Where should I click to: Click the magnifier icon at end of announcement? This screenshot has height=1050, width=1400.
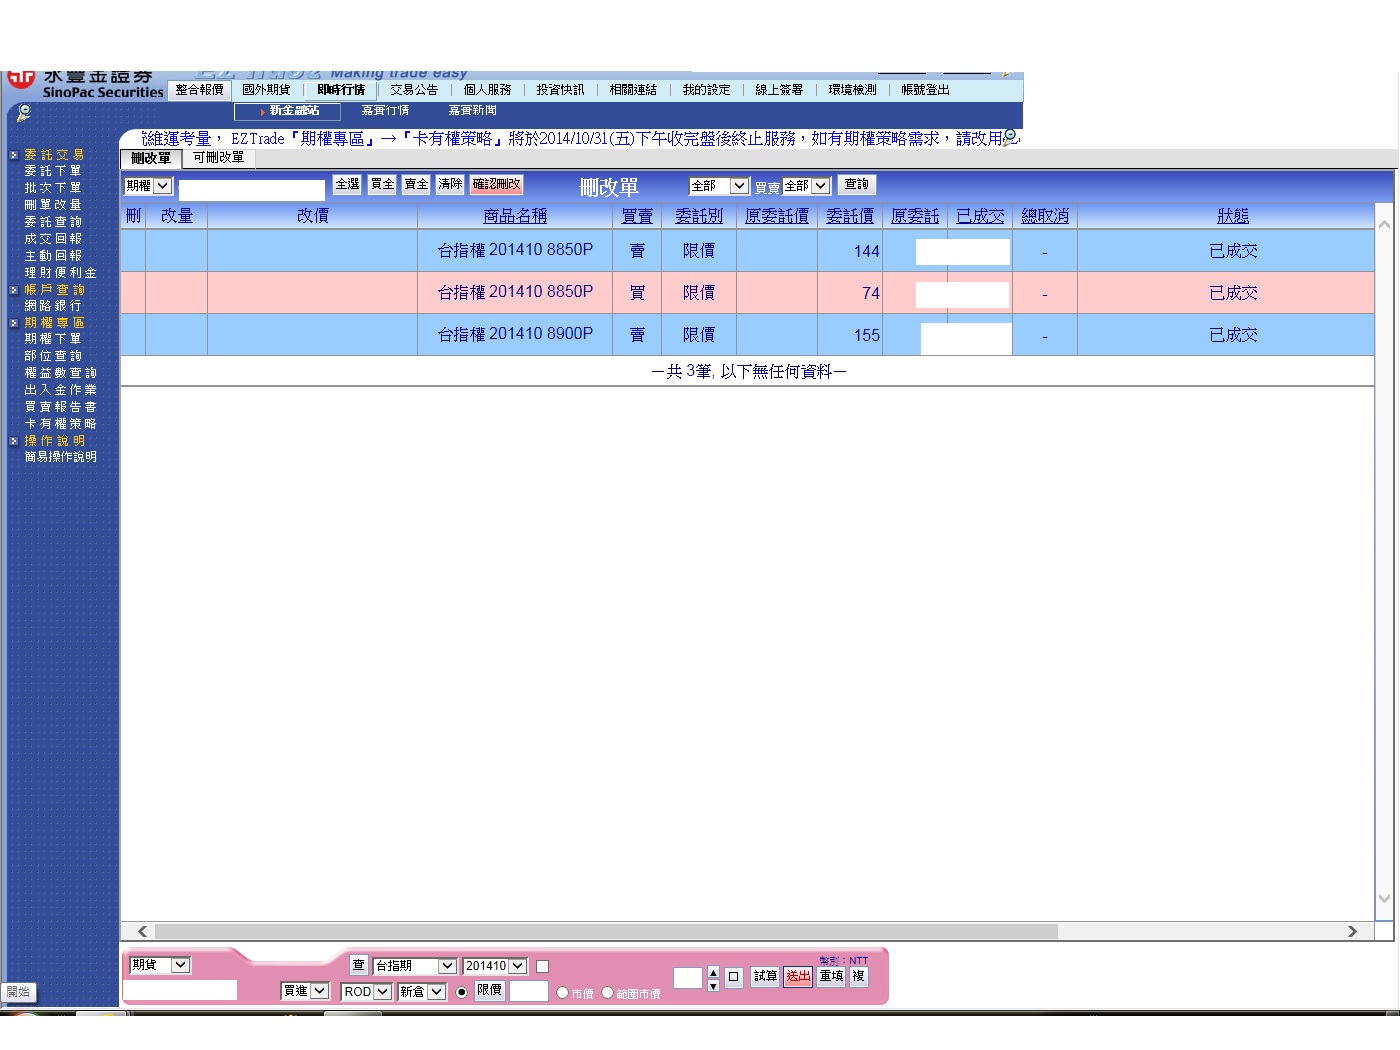[1010, 138]
